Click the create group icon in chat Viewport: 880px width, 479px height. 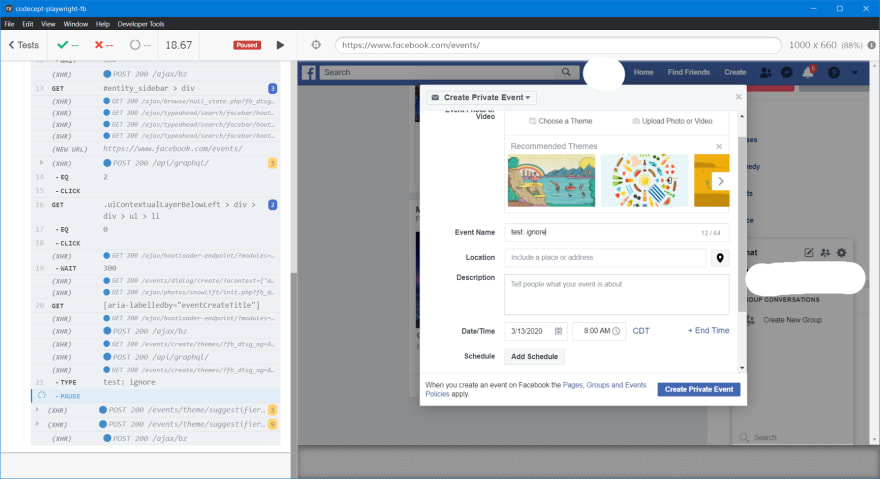click(x=825, y=253)
